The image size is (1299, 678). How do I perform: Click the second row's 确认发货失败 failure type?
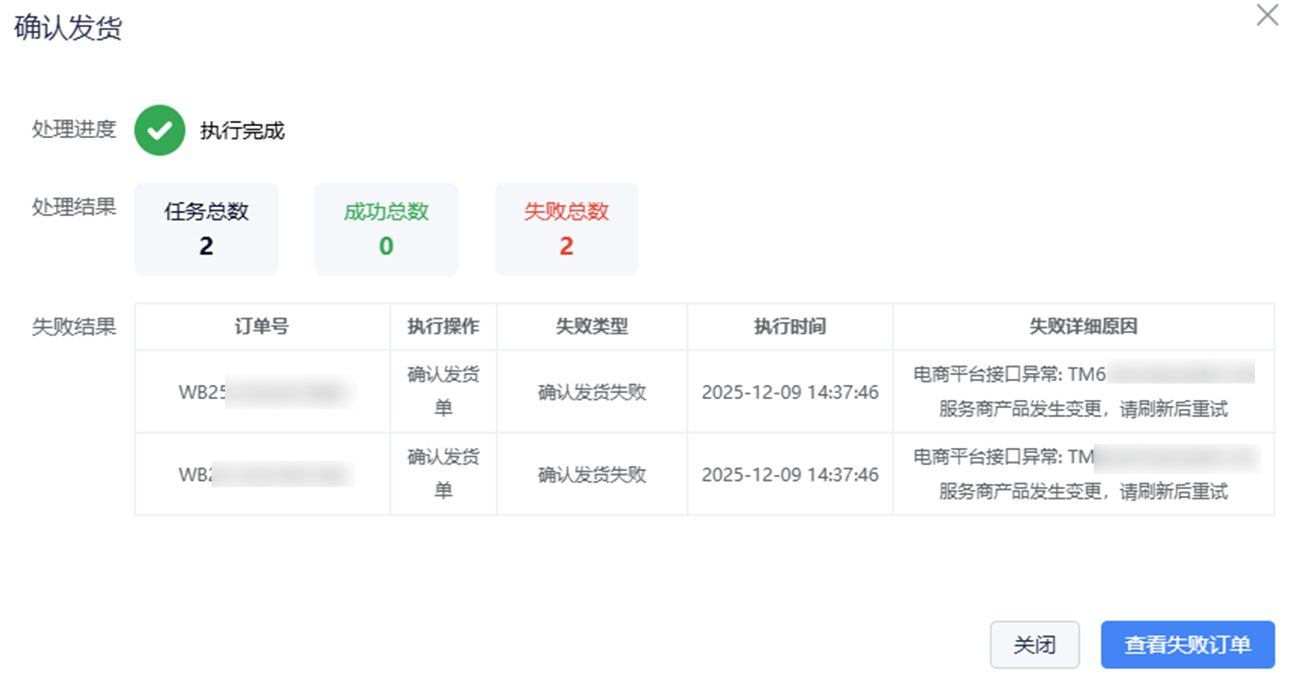592,474
